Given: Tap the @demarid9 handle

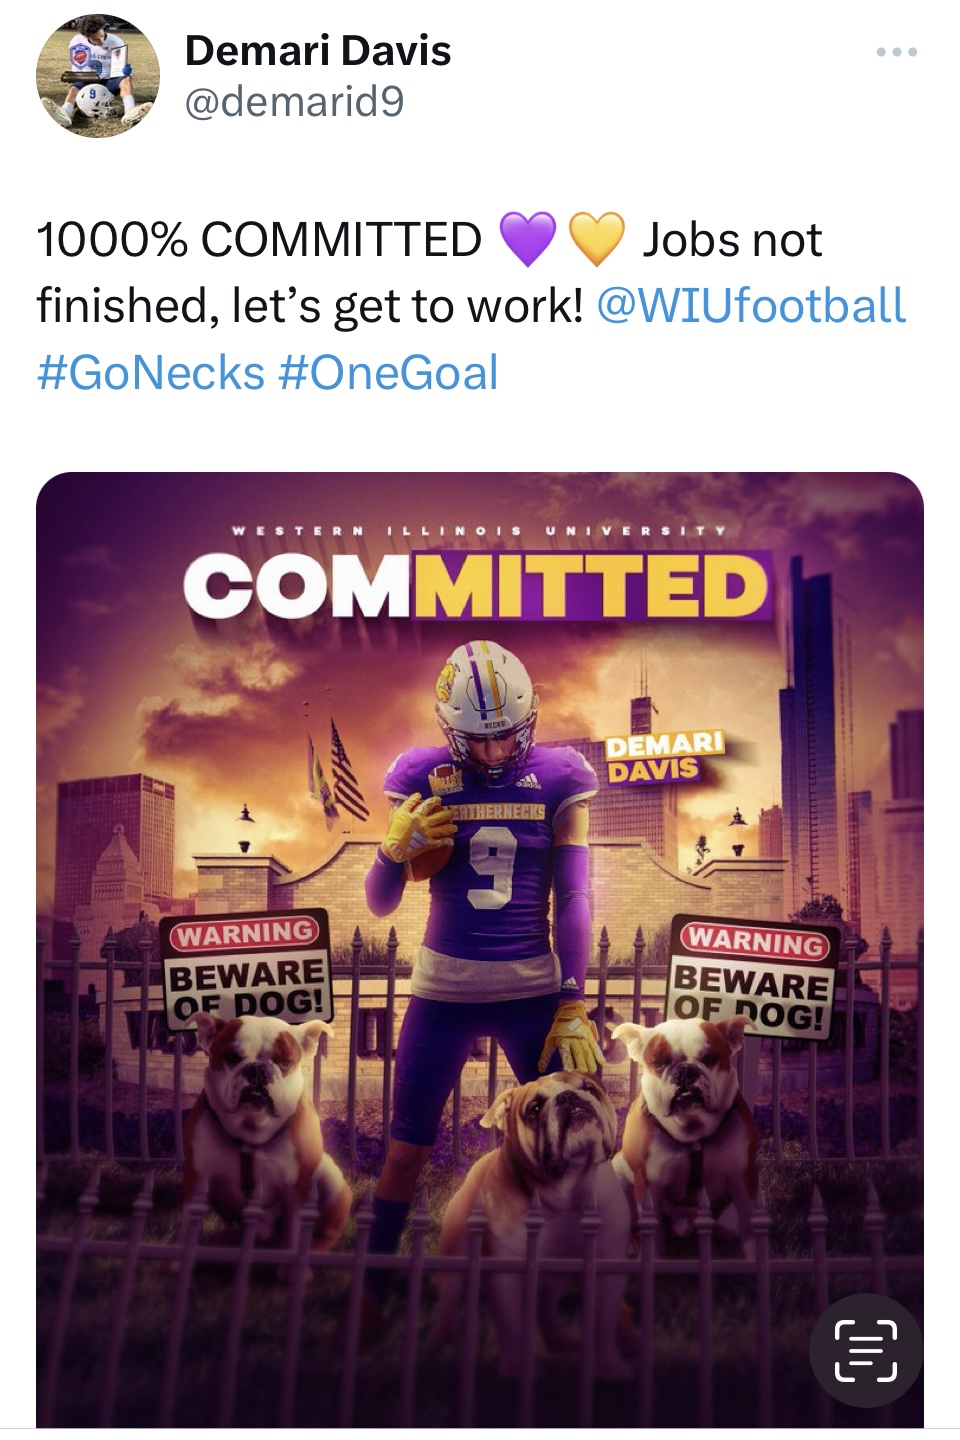Looking at the screenshot, I should tap(294, 101).
